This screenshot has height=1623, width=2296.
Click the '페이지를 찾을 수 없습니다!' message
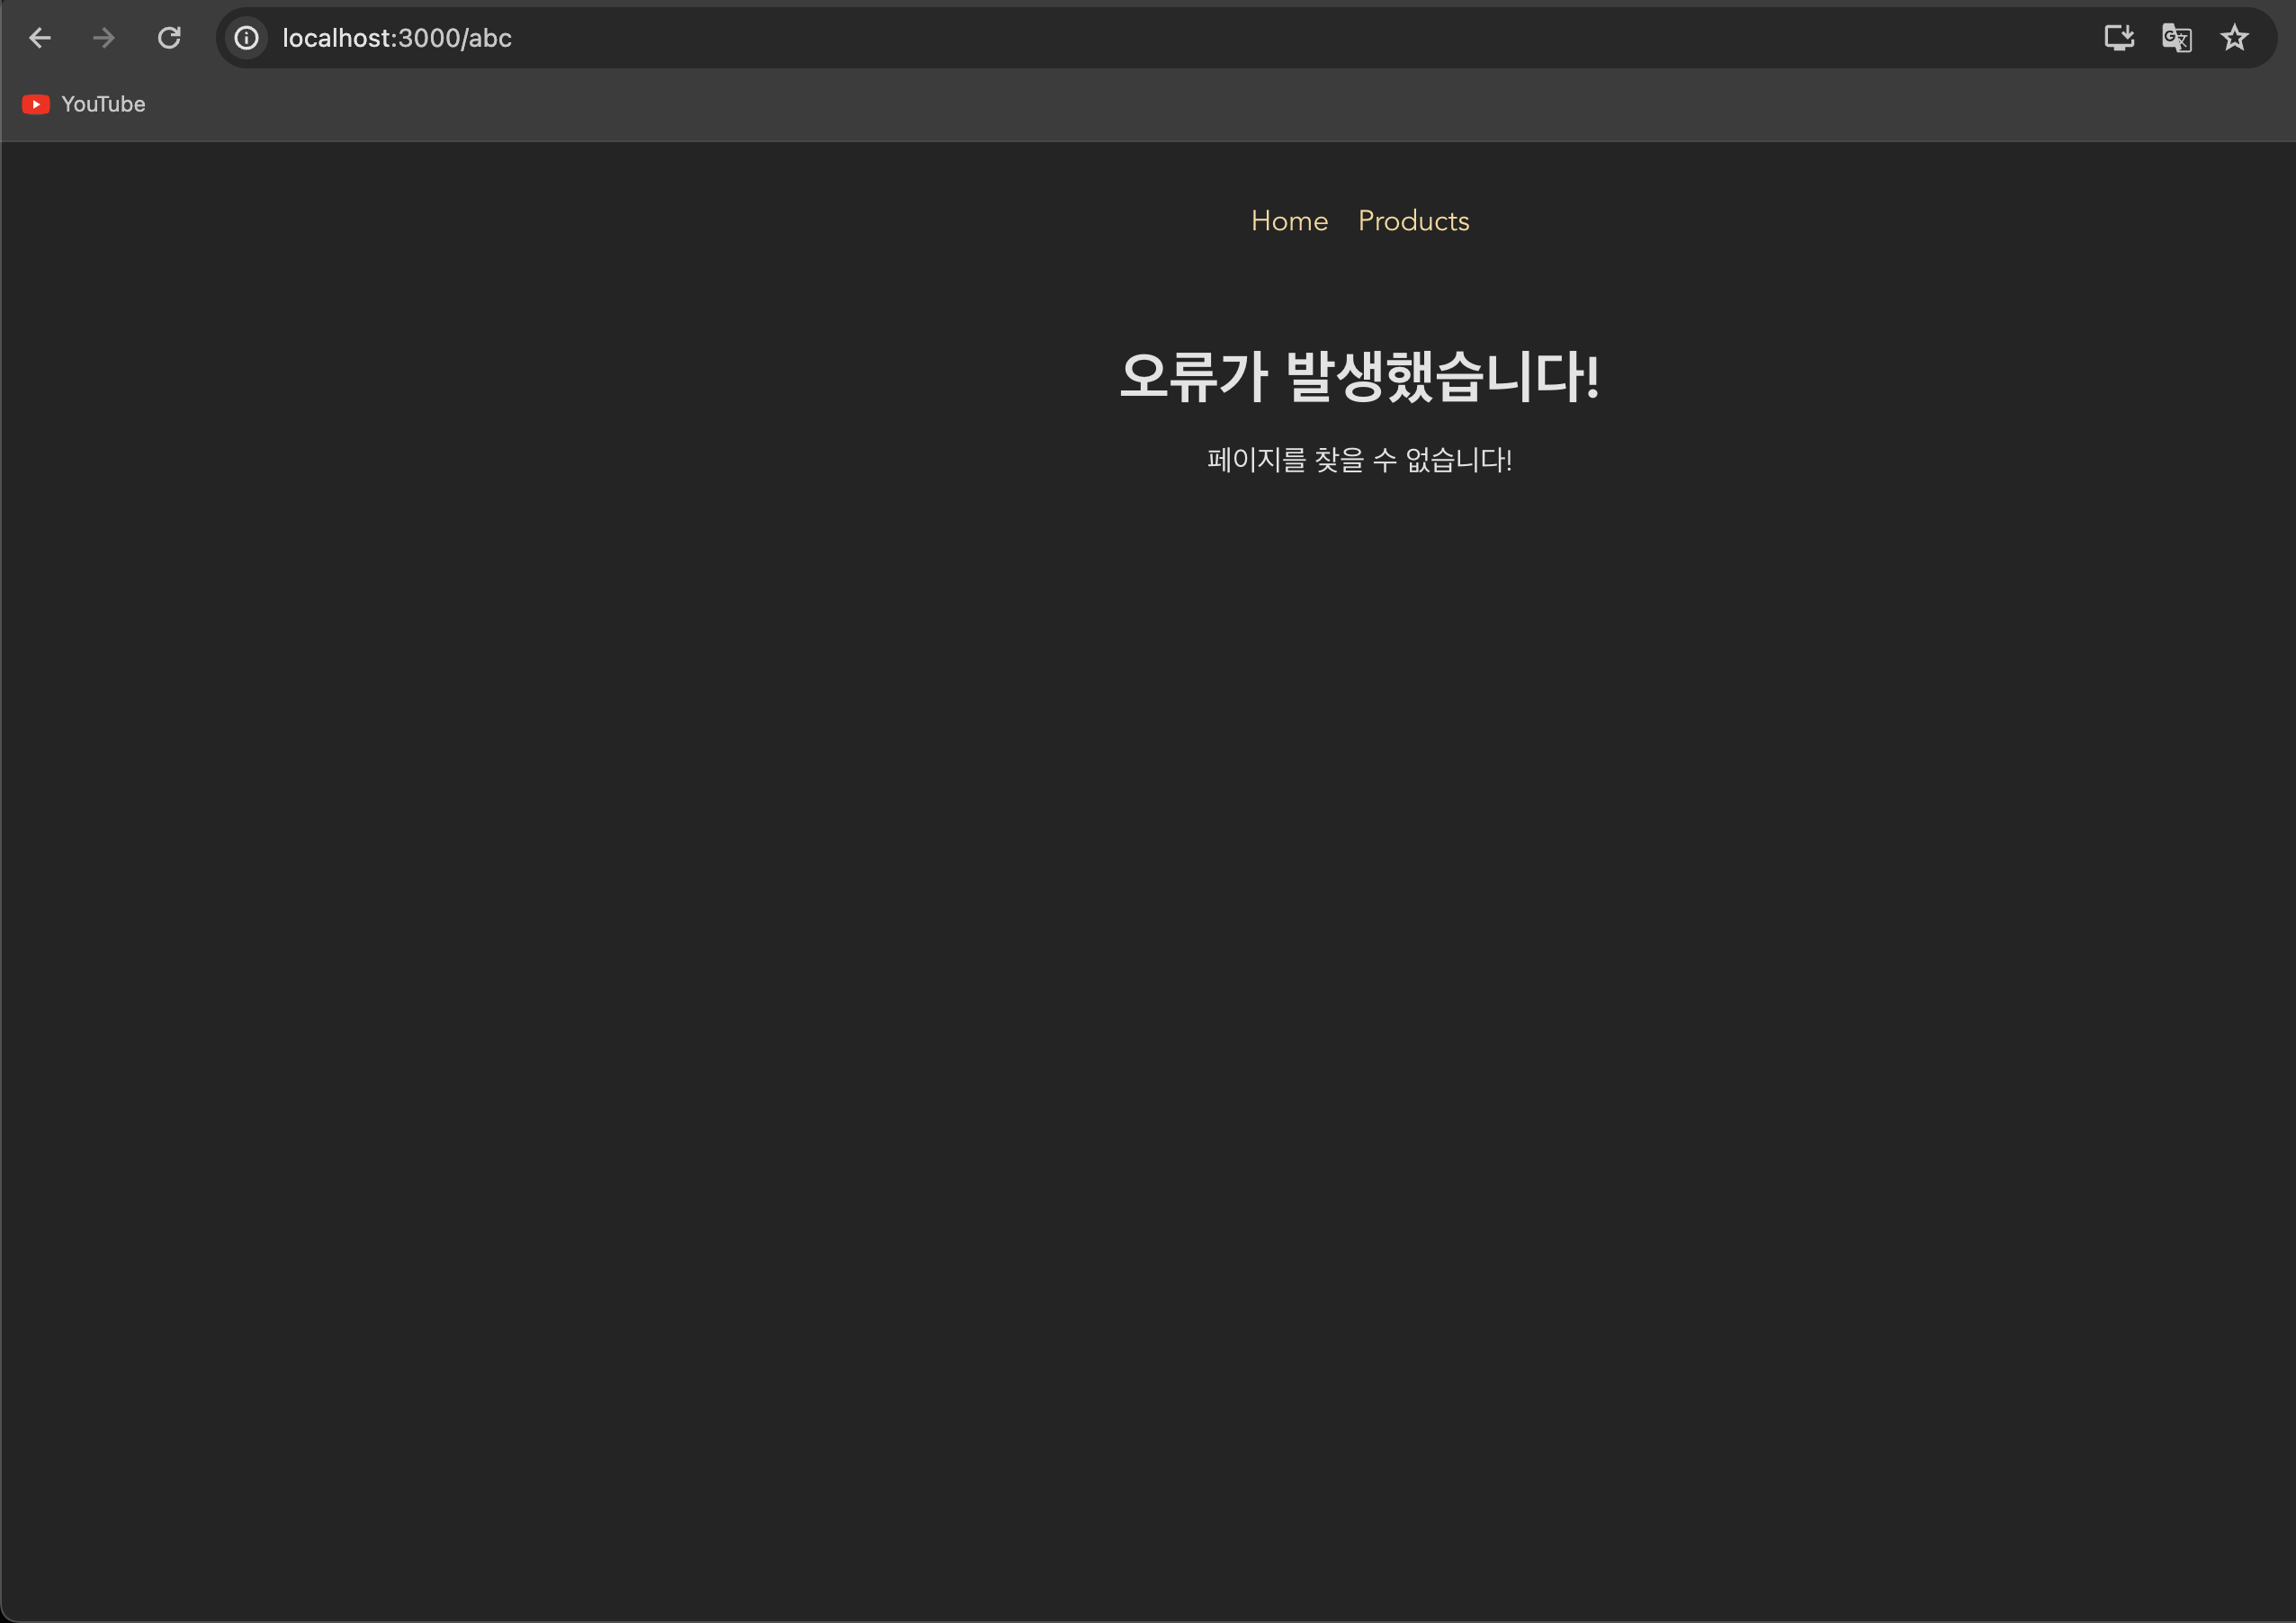pos(1359,460)
